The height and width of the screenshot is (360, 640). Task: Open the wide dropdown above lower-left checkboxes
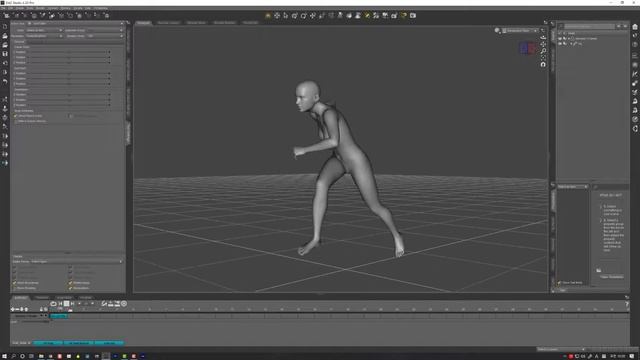tap(77, 262)
